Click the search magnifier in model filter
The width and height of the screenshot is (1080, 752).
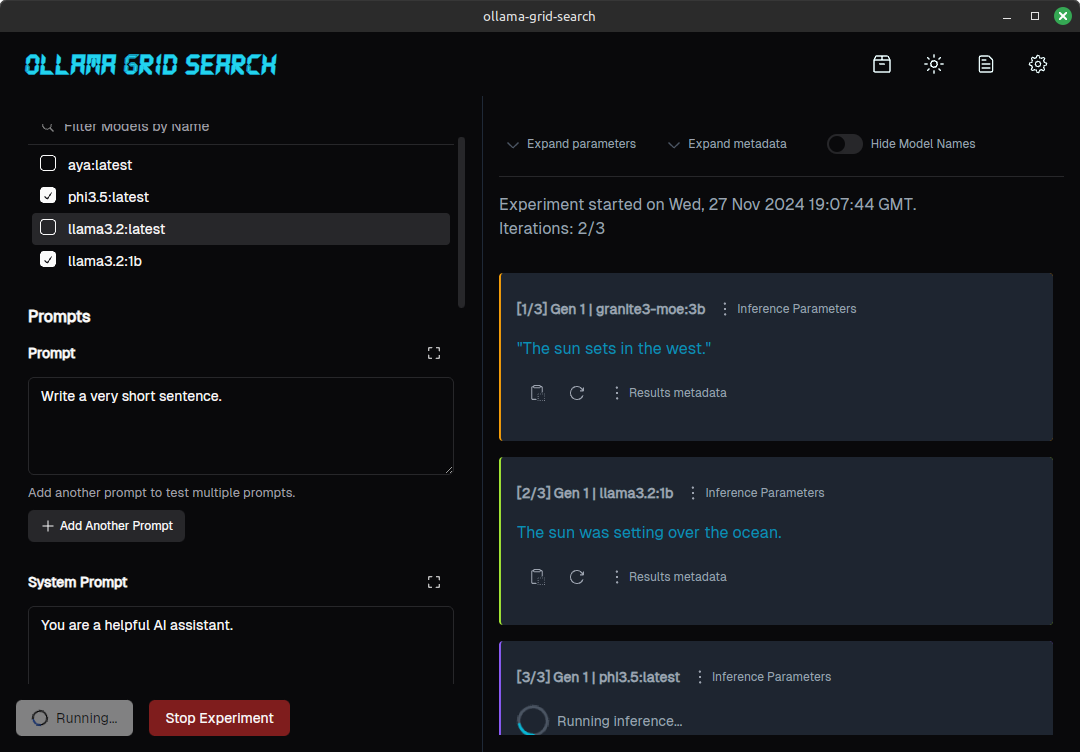[x=48, y=126]
